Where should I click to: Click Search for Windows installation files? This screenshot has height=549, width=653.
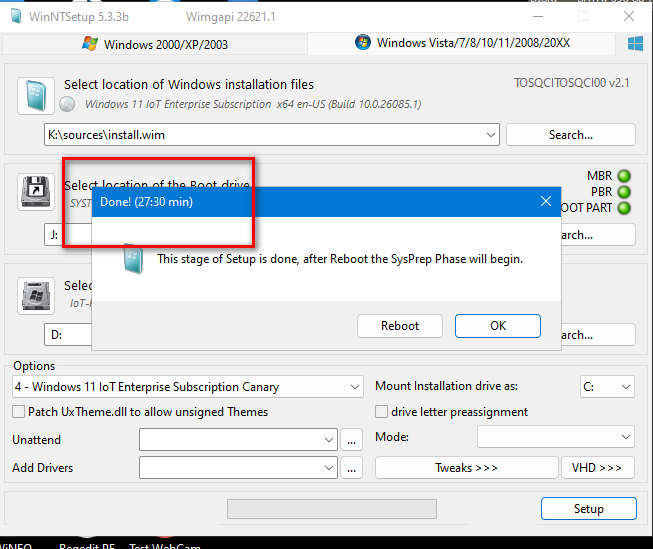[571, 135]
